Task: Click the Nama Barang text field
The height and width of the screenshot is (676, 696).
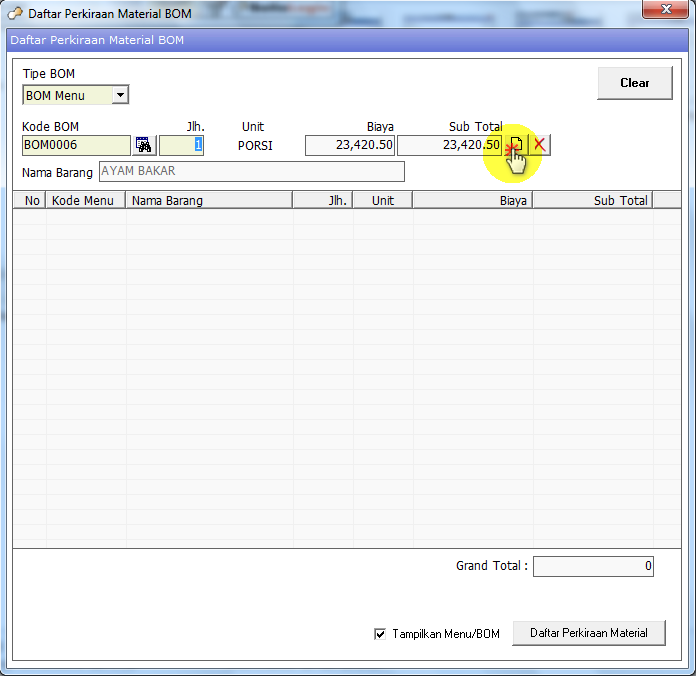Action: pos(252,172)
